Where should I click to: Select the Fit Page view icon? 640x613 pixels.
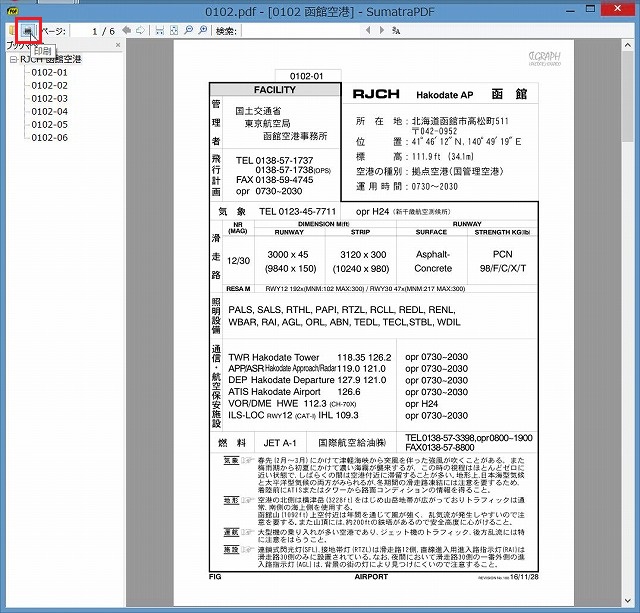pyautogui.click(x=174, y=30)
